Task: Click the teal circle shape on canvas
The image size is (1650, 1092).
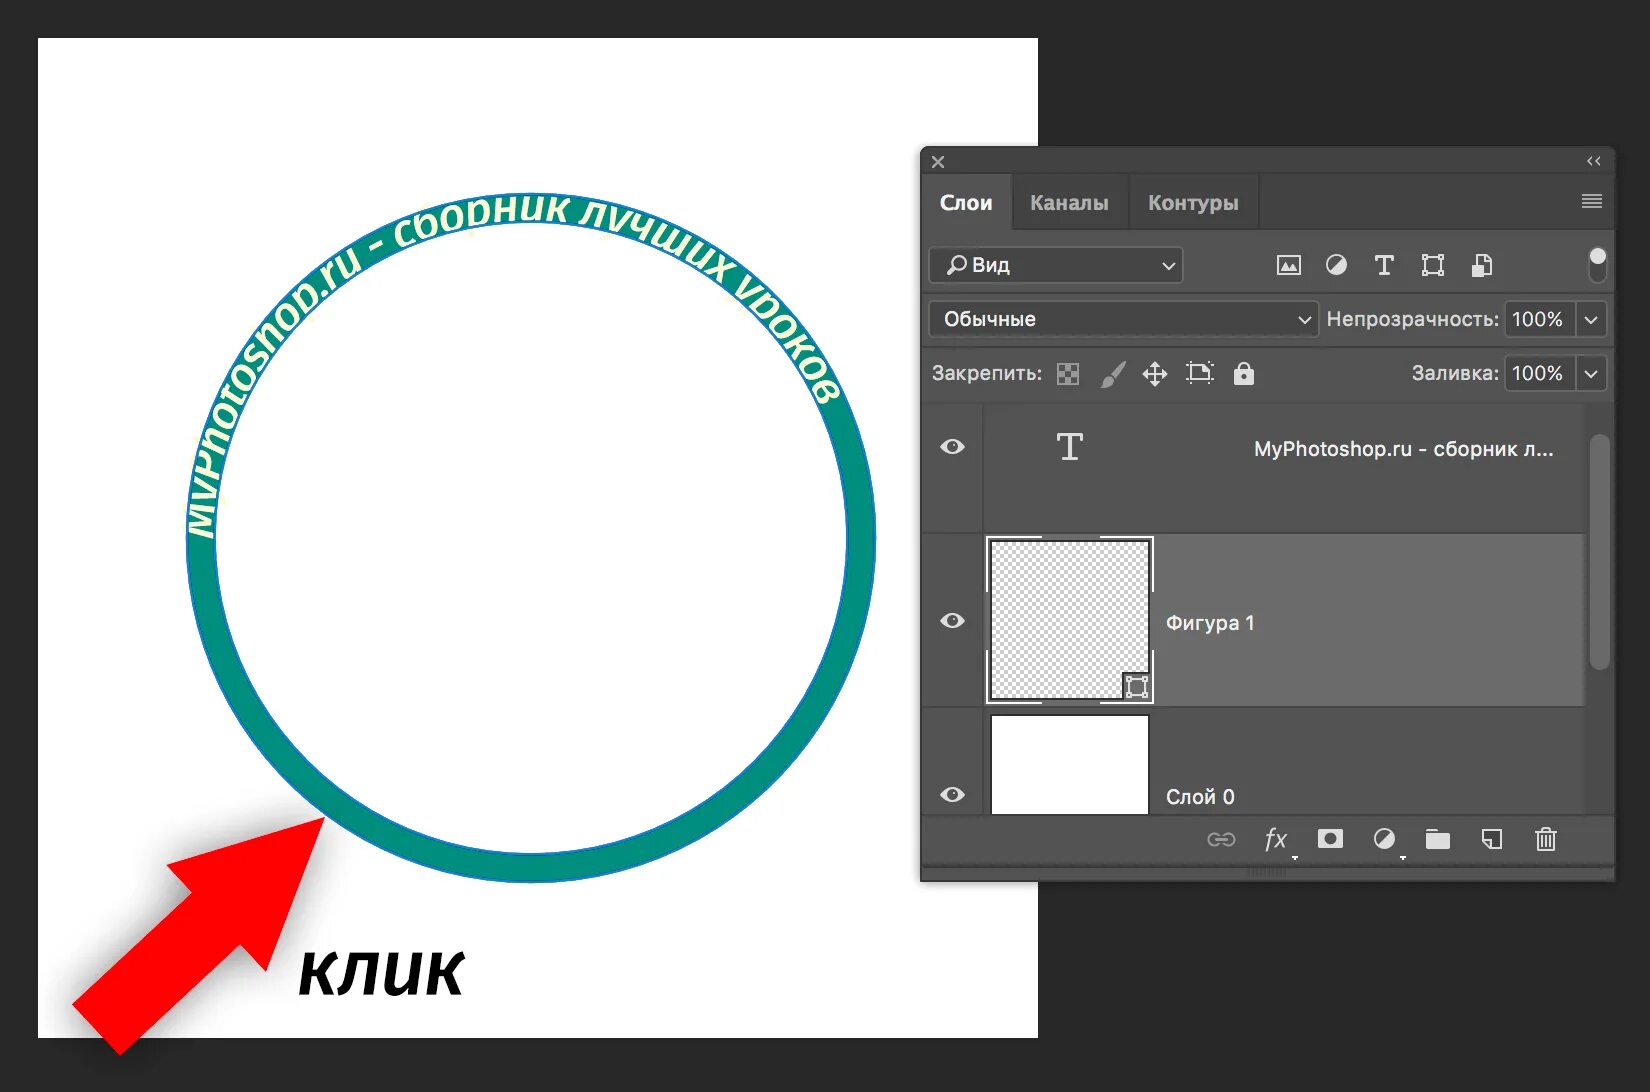Action: click(x=530, y=867)
